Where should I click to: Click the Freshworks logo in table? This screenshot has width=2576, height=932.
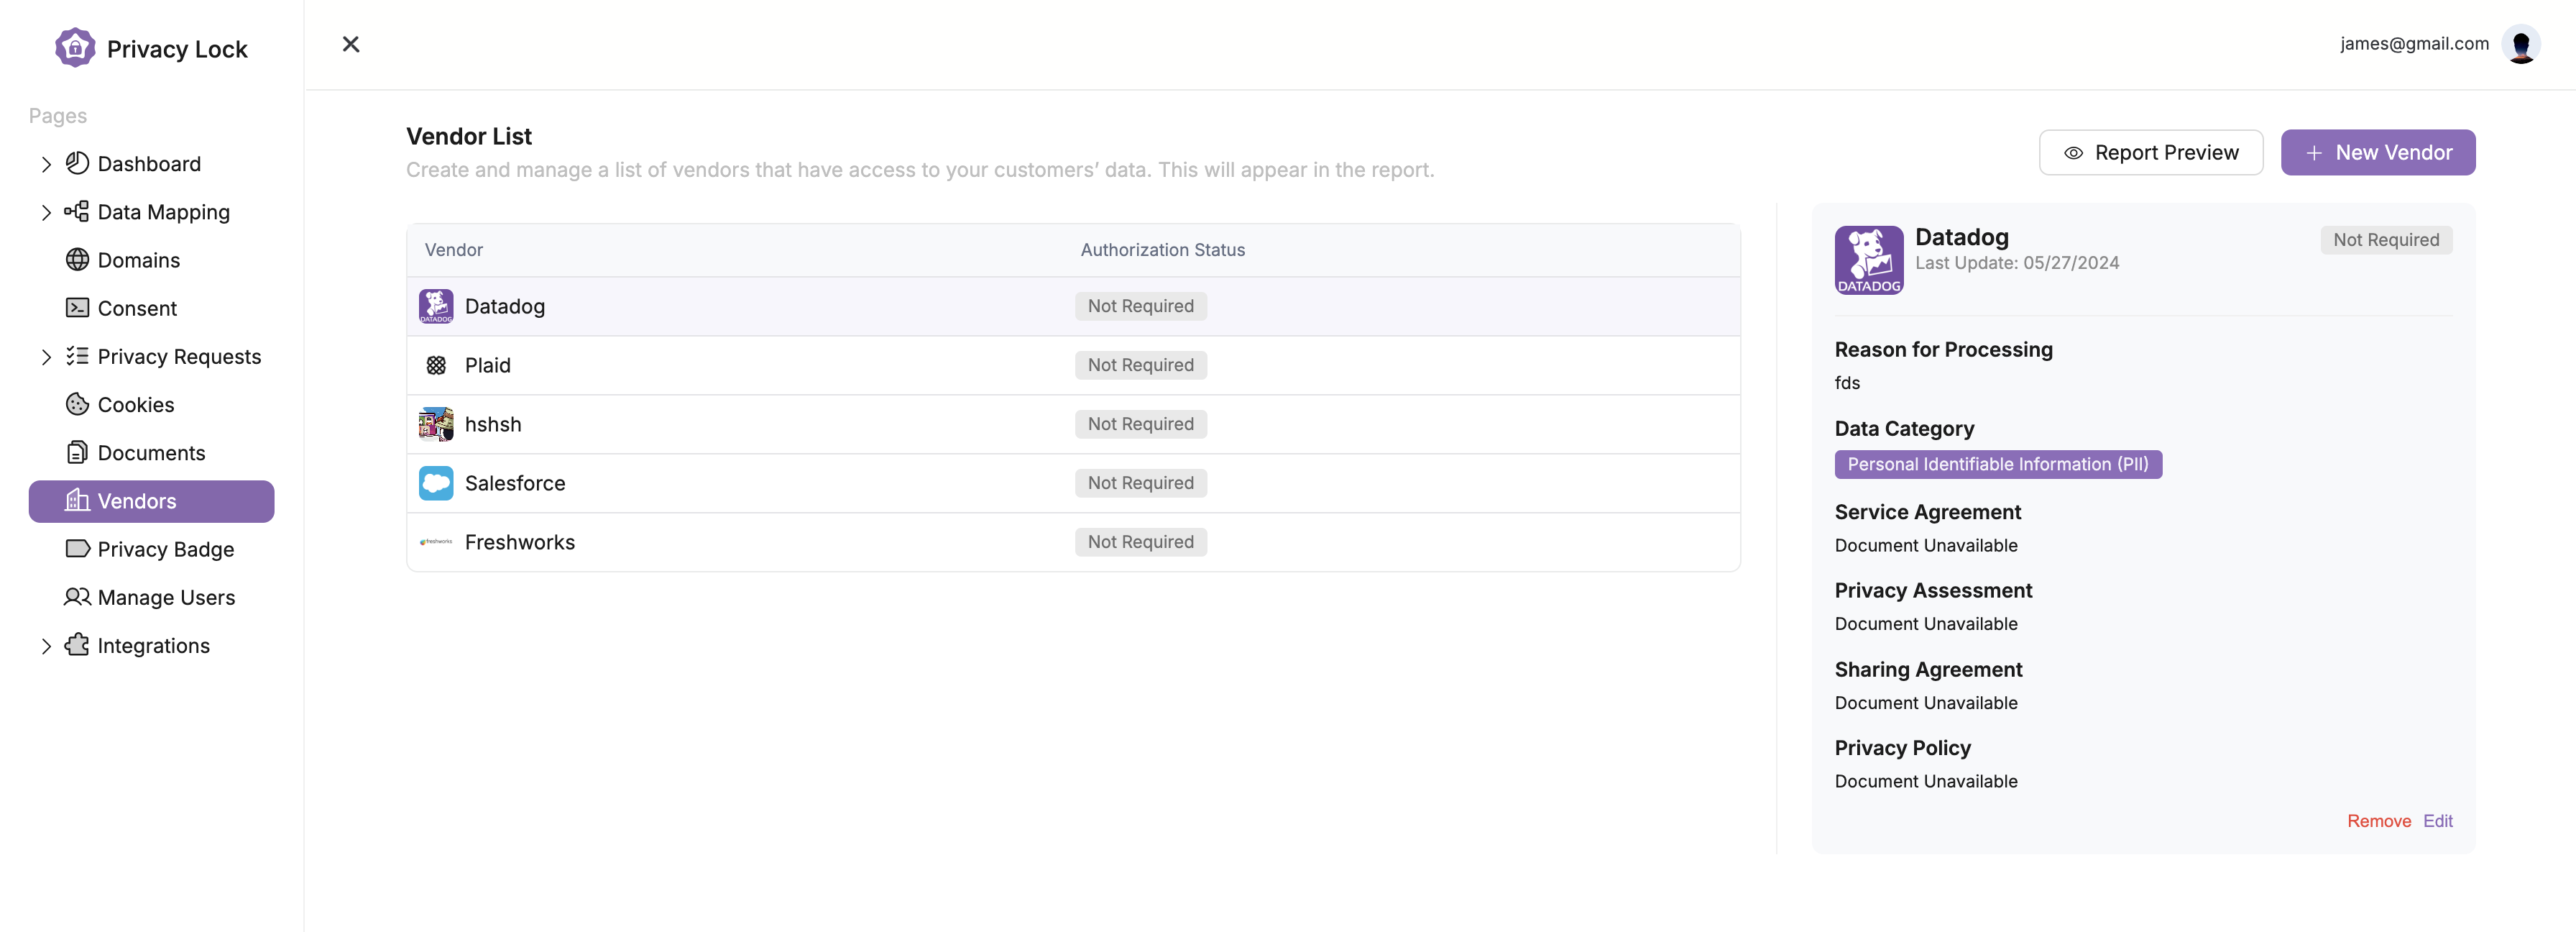pyautogui.click(x=436, y=542)
